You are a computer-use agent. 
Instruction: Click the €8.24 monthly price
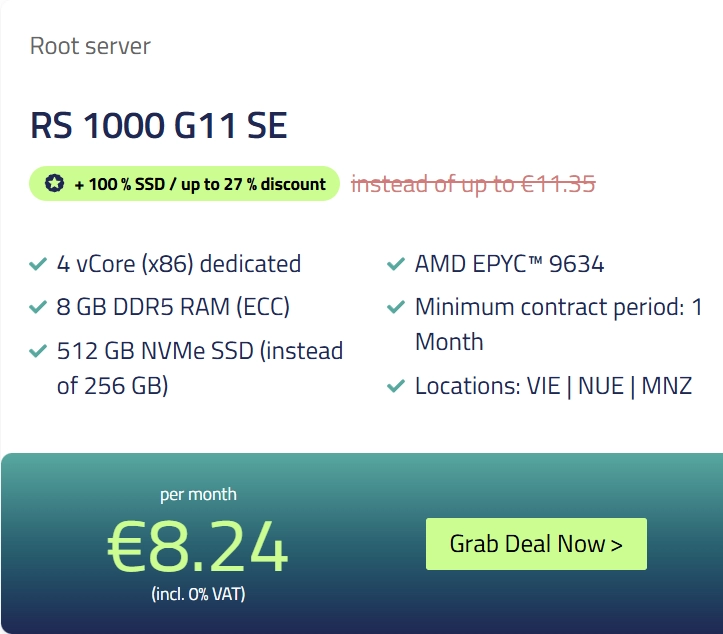coord(198,545)
